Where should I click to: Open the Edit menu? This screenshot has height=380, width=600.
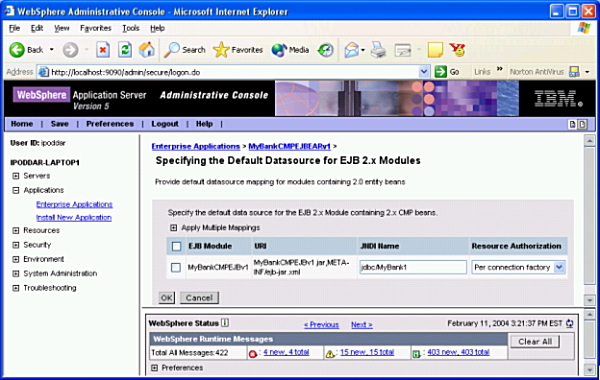[x=37, y=28]
